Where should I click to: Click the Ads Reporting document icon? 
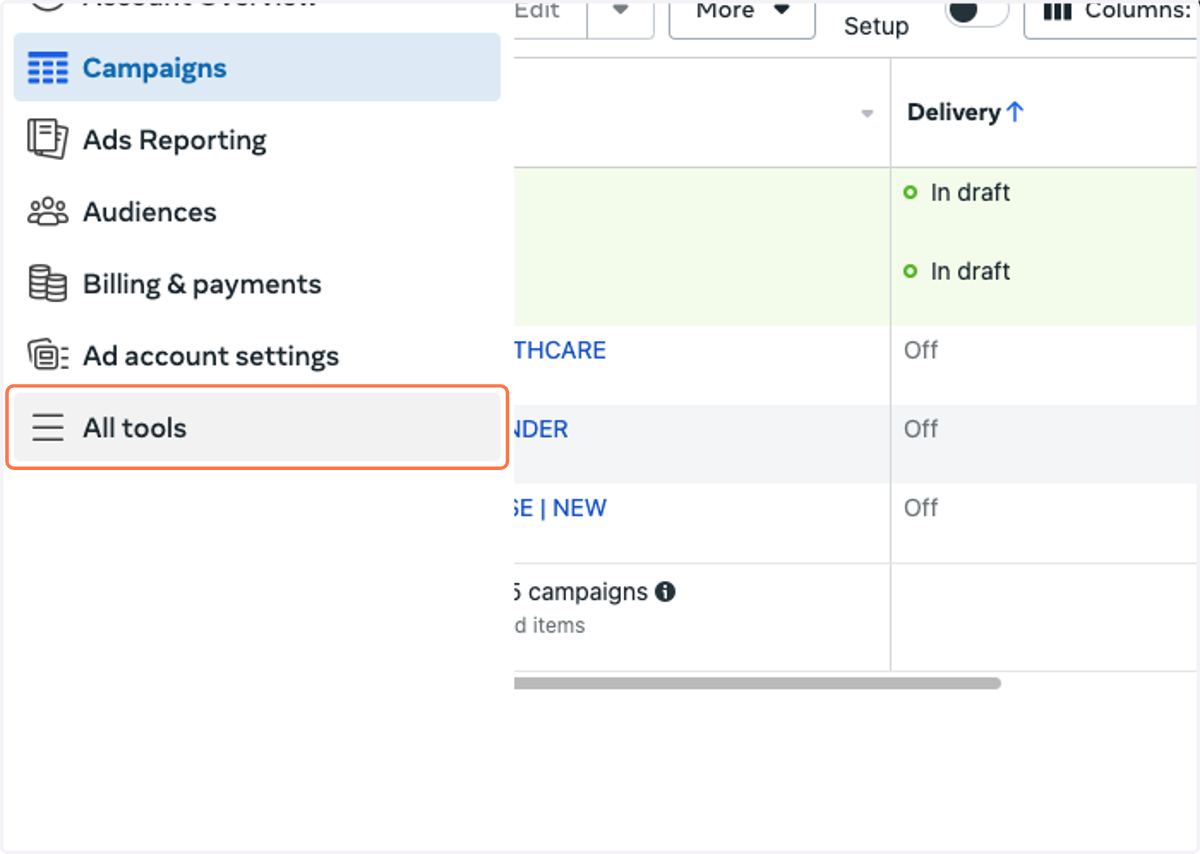pos(47,139)
